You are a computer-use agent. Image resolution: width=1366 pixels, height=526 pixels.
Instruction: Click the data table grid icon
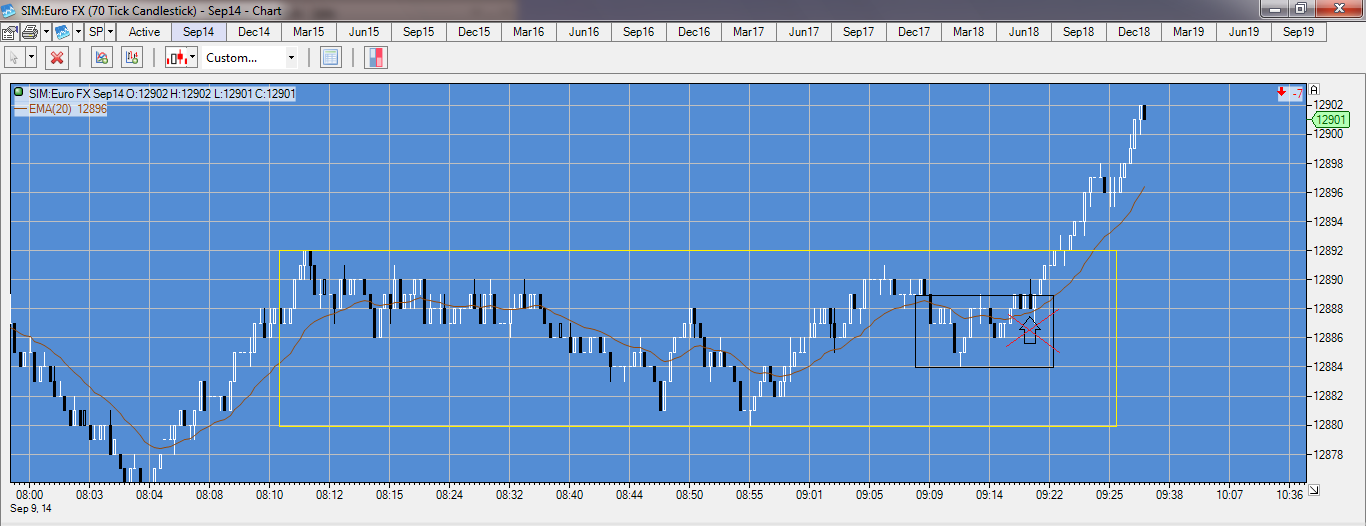click(331, 58)
